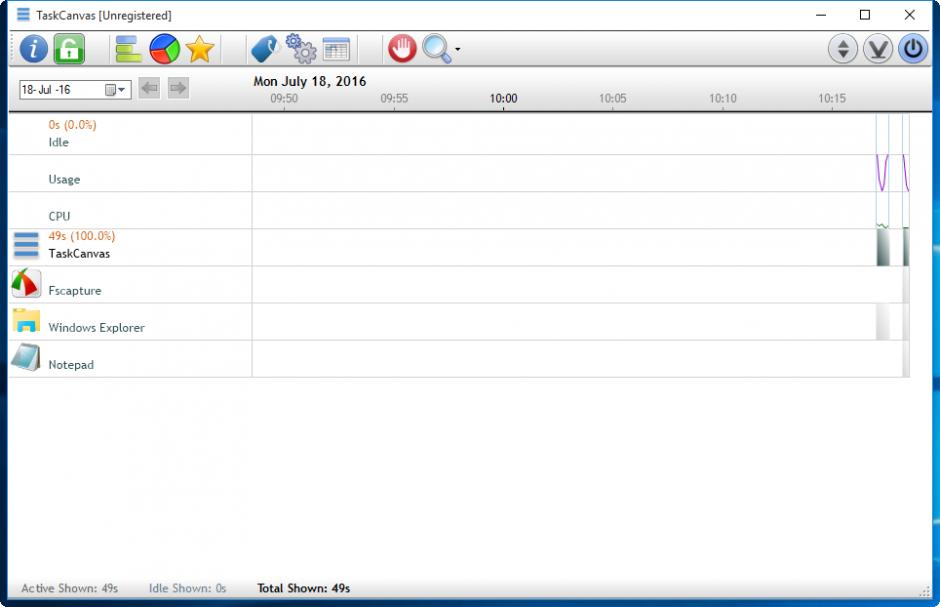Click the 49s (100.0%) value
This screenshot has height=607, width=940.
pos(82,236)
